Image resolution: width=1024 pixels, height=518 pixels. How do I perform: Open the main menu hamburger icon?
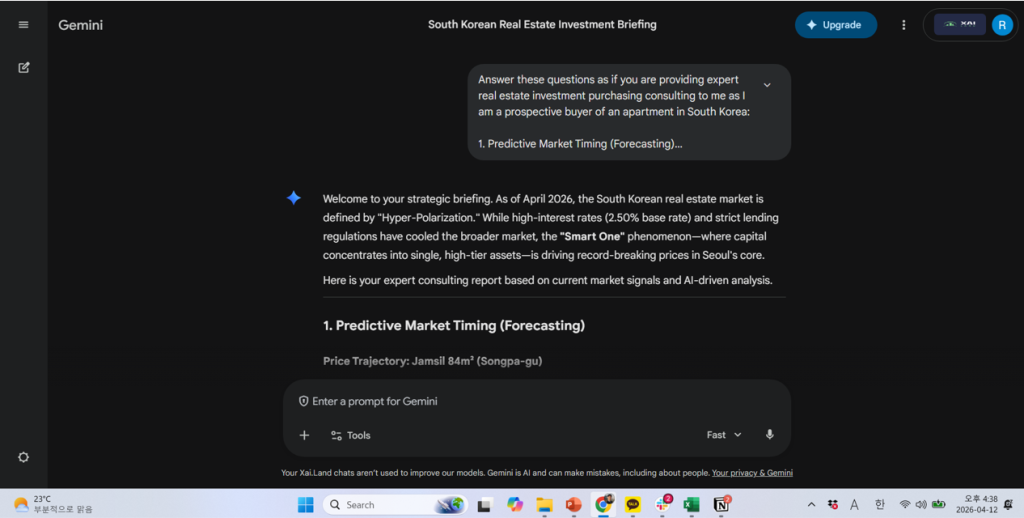coord(23,25)
